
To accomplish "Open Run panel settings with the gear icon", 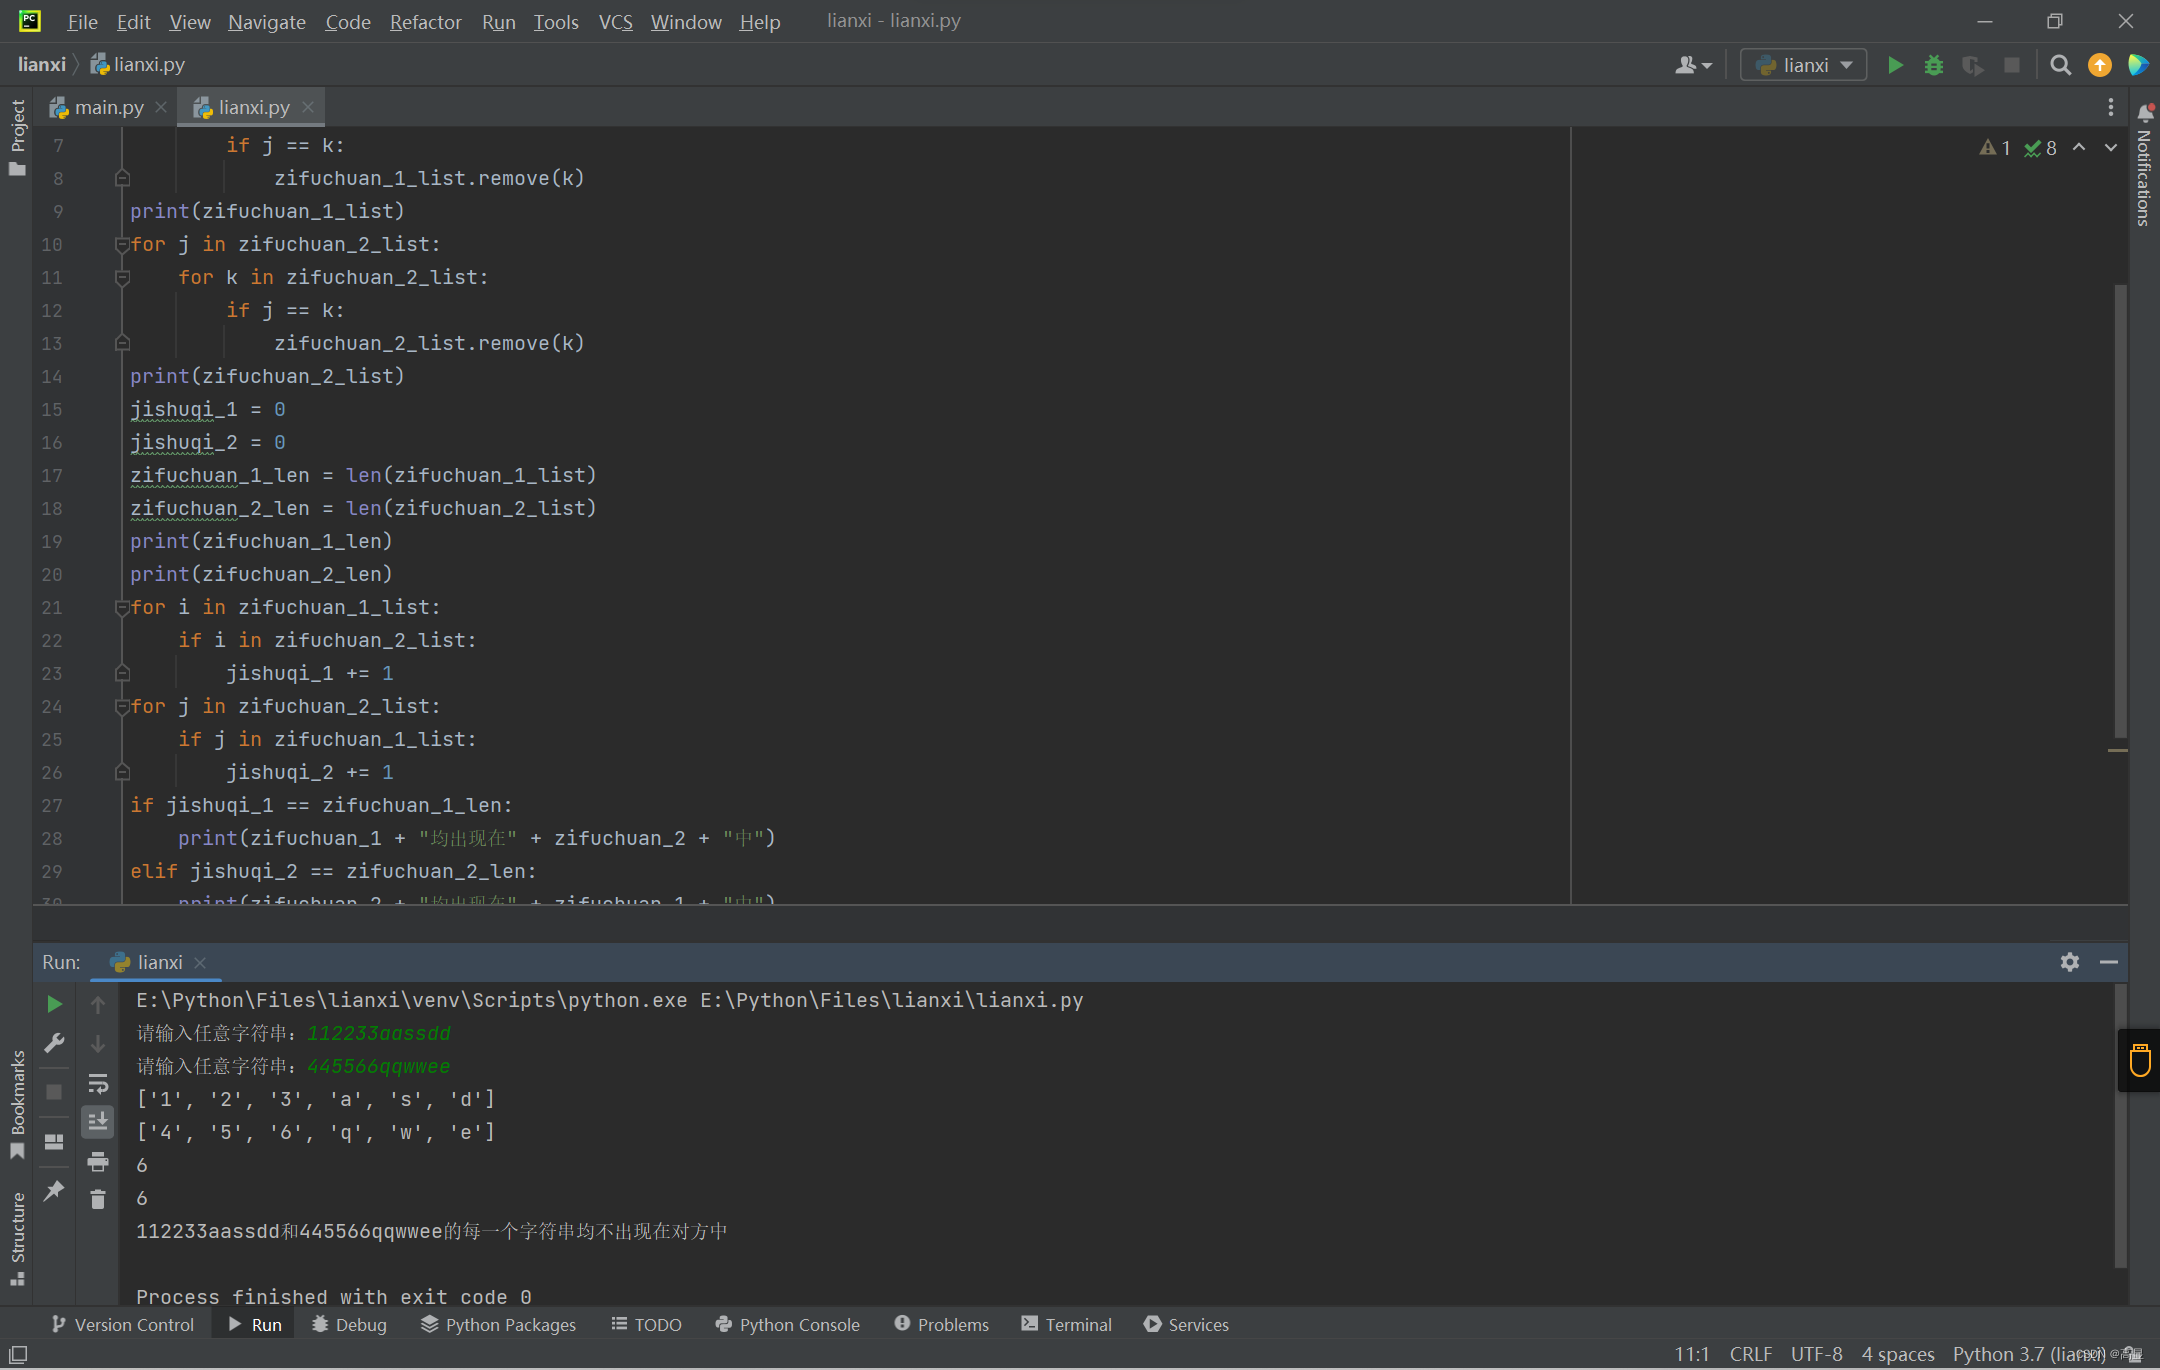I will [2070, 962].
